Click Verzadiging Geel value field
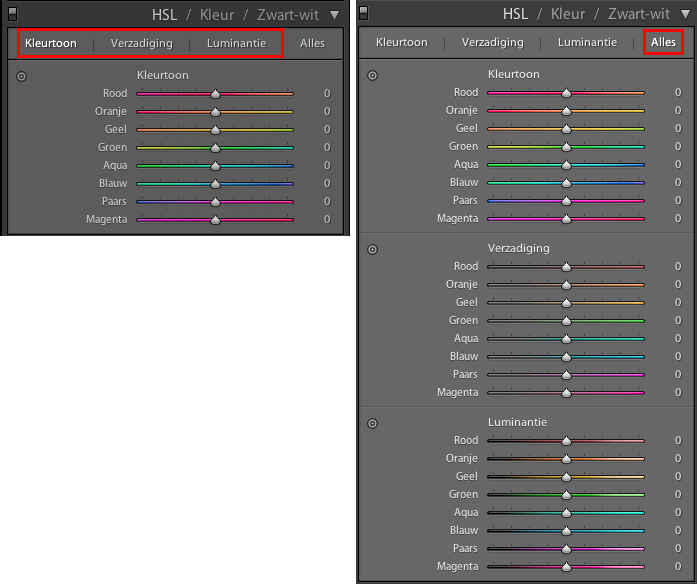 [678, 302]
